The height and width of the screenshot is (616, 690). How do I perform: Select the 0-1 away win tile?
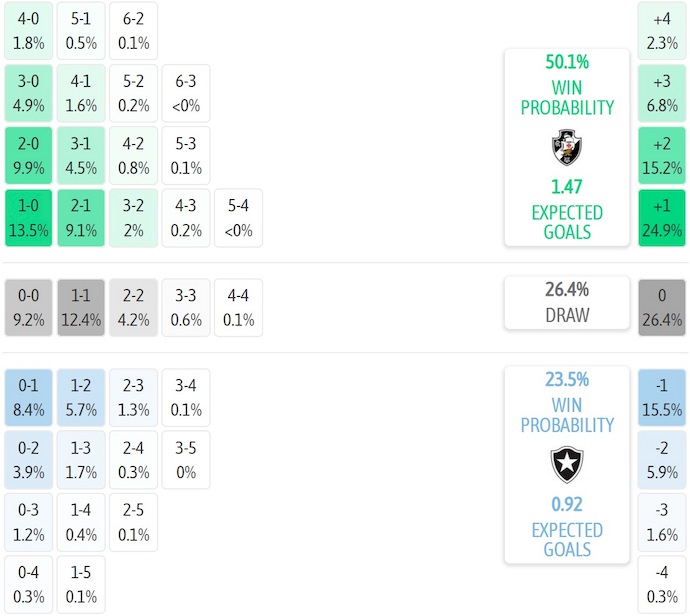click(x=28, y=398)
